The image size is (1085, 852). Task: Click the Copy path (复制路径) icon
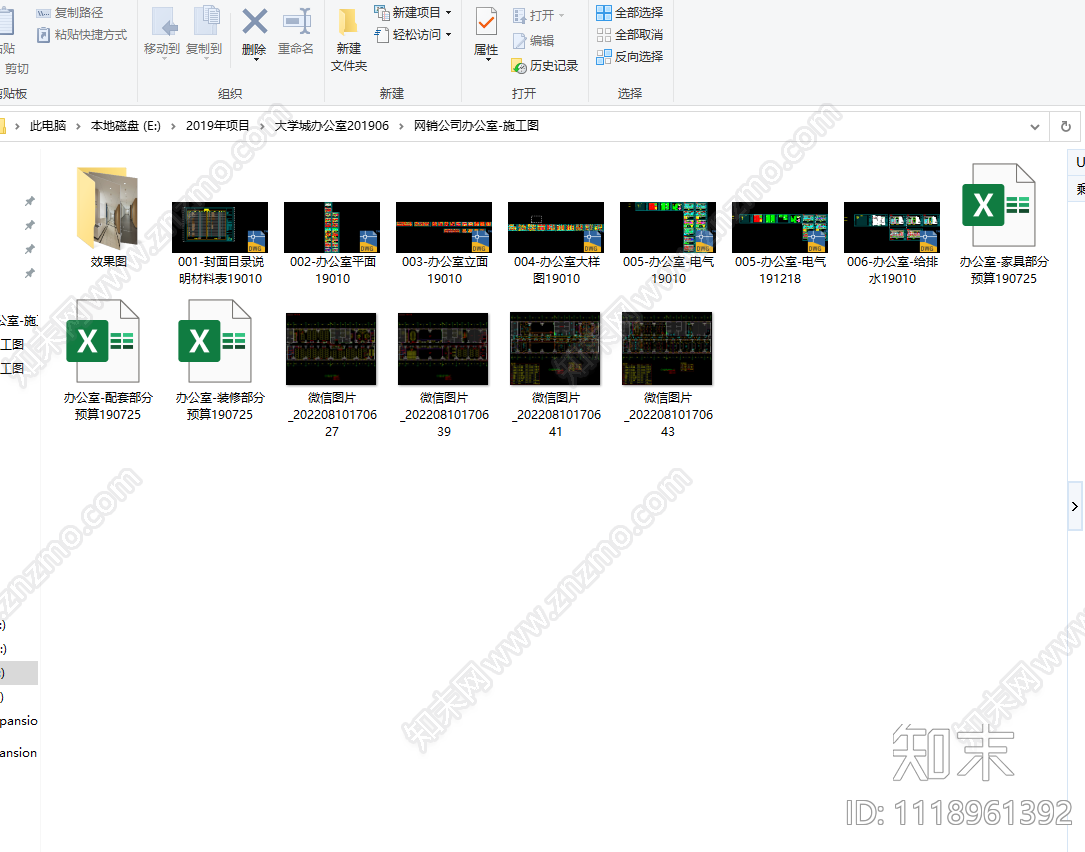(x=44, y=13)
